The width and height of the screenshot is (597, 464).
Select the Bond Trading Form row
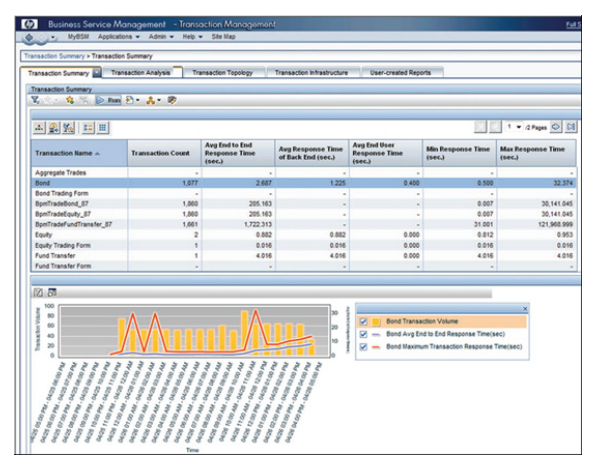[304, 193]
